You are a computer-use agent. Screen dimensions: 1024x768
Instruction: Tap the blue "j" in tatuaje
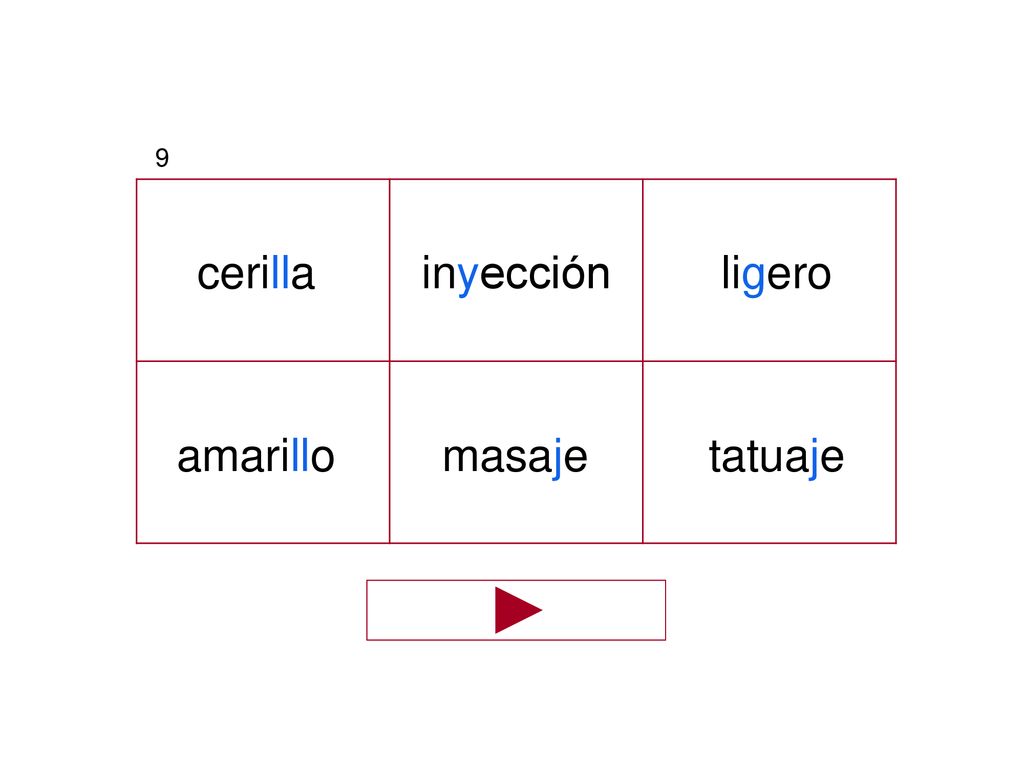point(814,458)
